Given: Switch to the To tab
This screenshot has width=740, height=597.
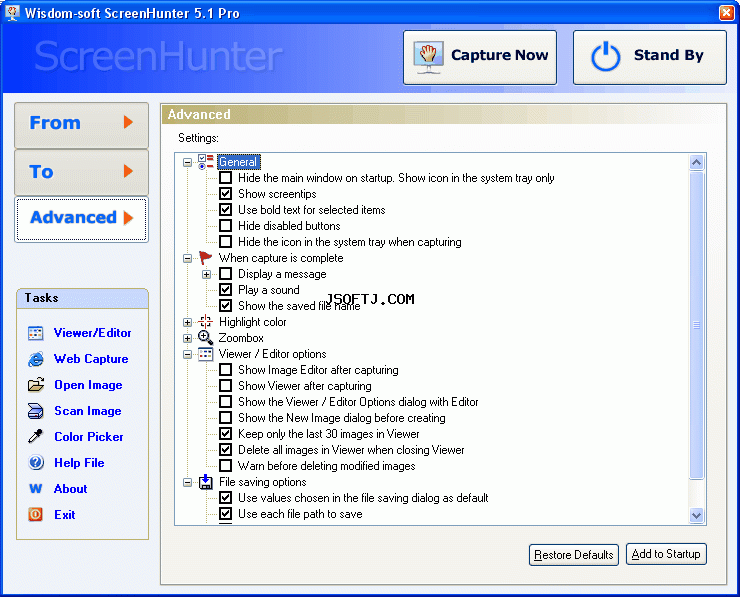Looking at the screenshot, I should (x=82, y=172).
